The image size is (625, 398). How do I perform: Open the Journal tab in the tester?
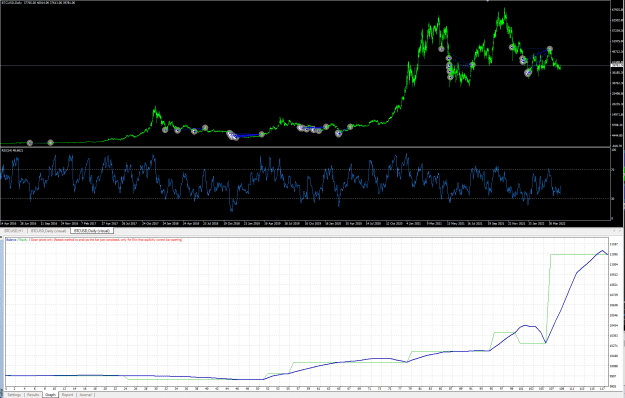85,395
